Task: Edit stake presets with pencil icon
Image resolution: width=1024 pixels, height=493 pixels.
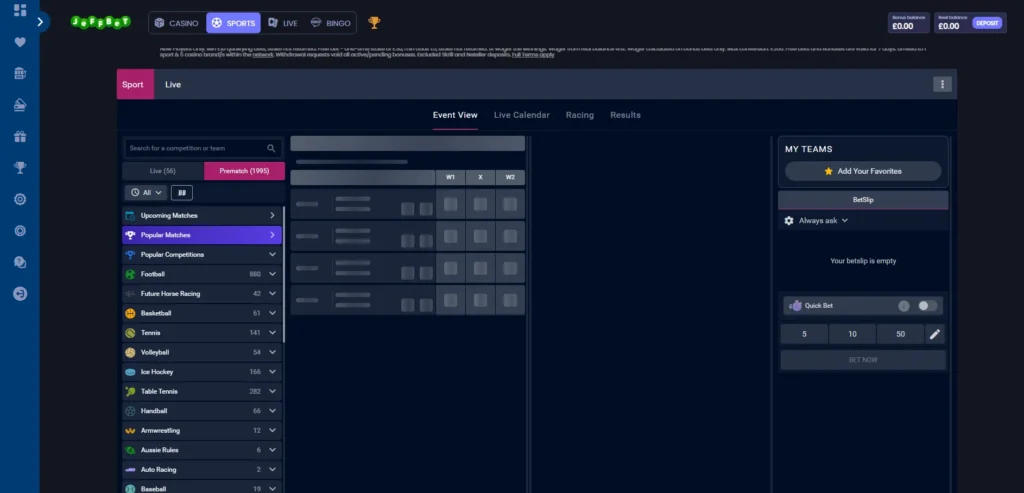Action: (935, 334)
